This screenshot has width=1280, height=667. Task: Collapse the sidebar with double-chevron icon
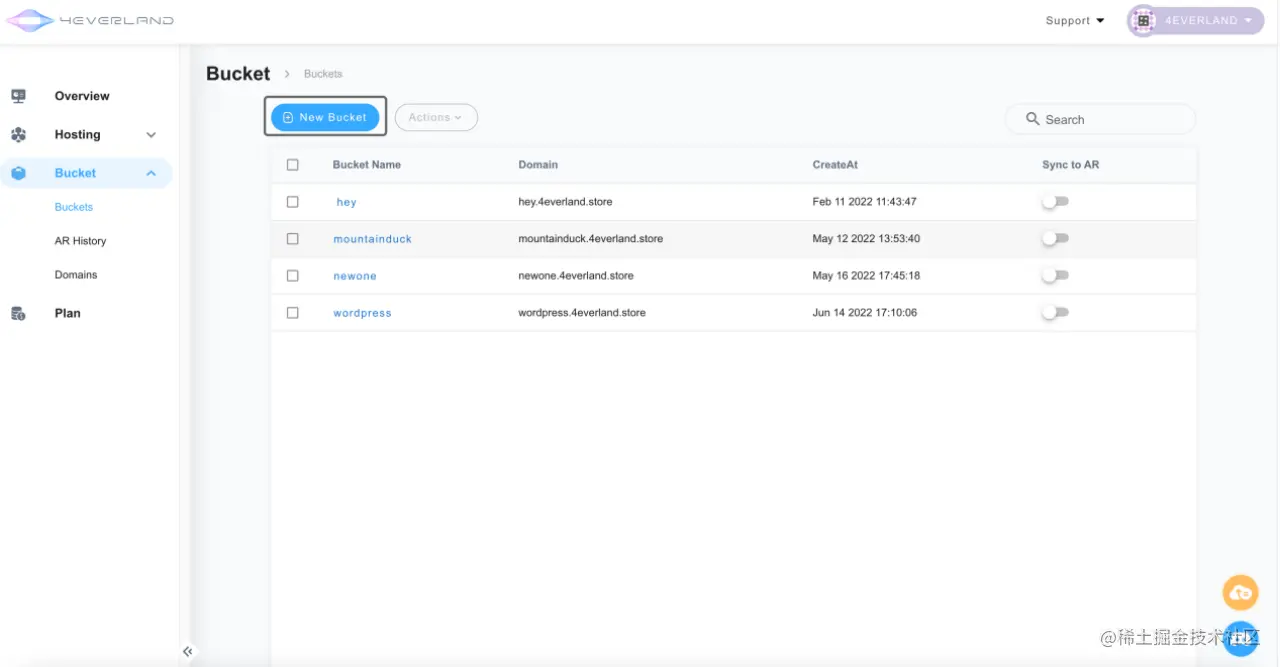click(x=187, y=651)
